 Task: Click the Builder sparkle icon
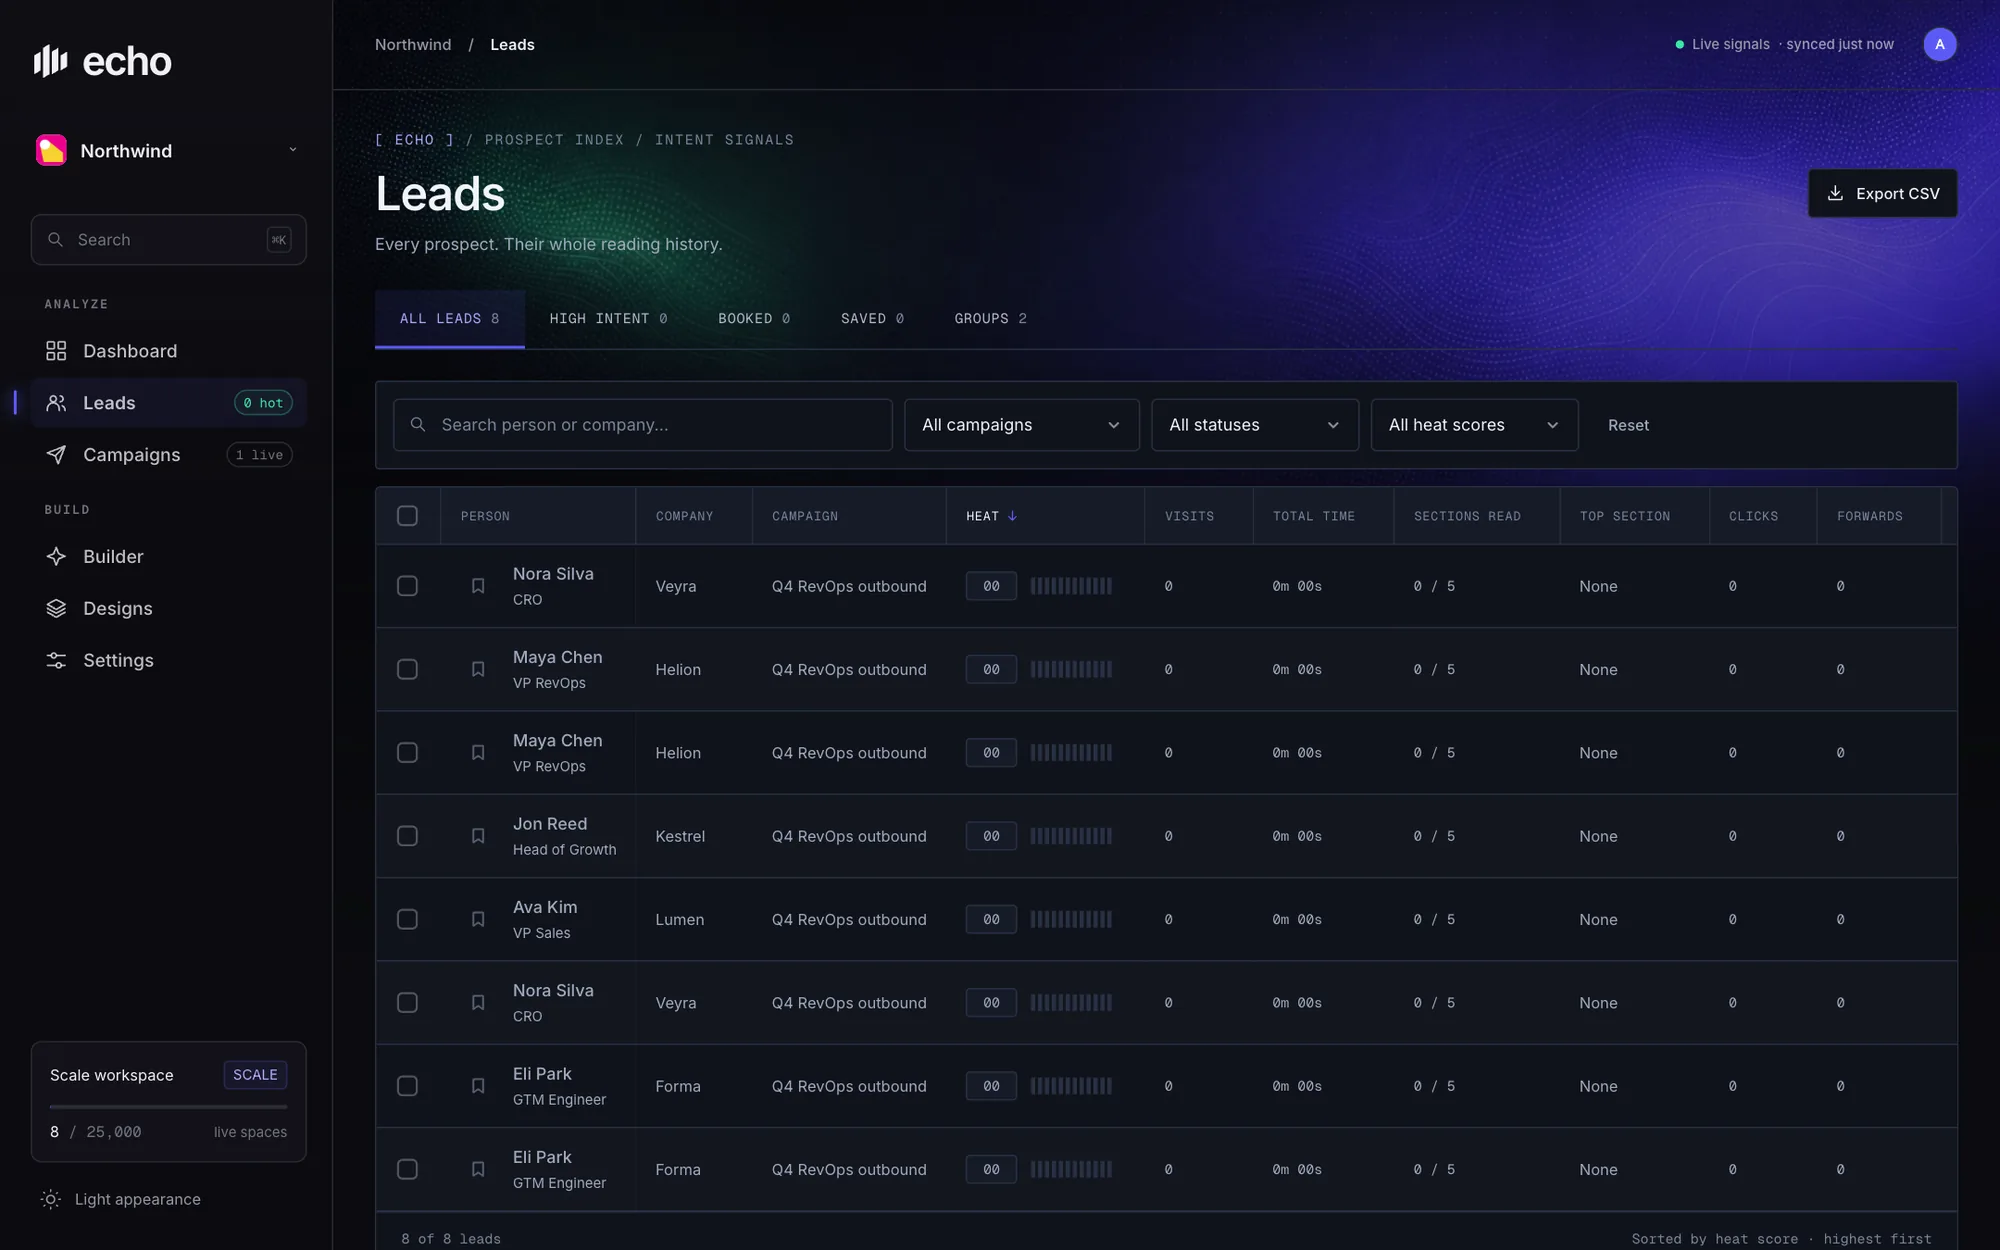point(56,557)
